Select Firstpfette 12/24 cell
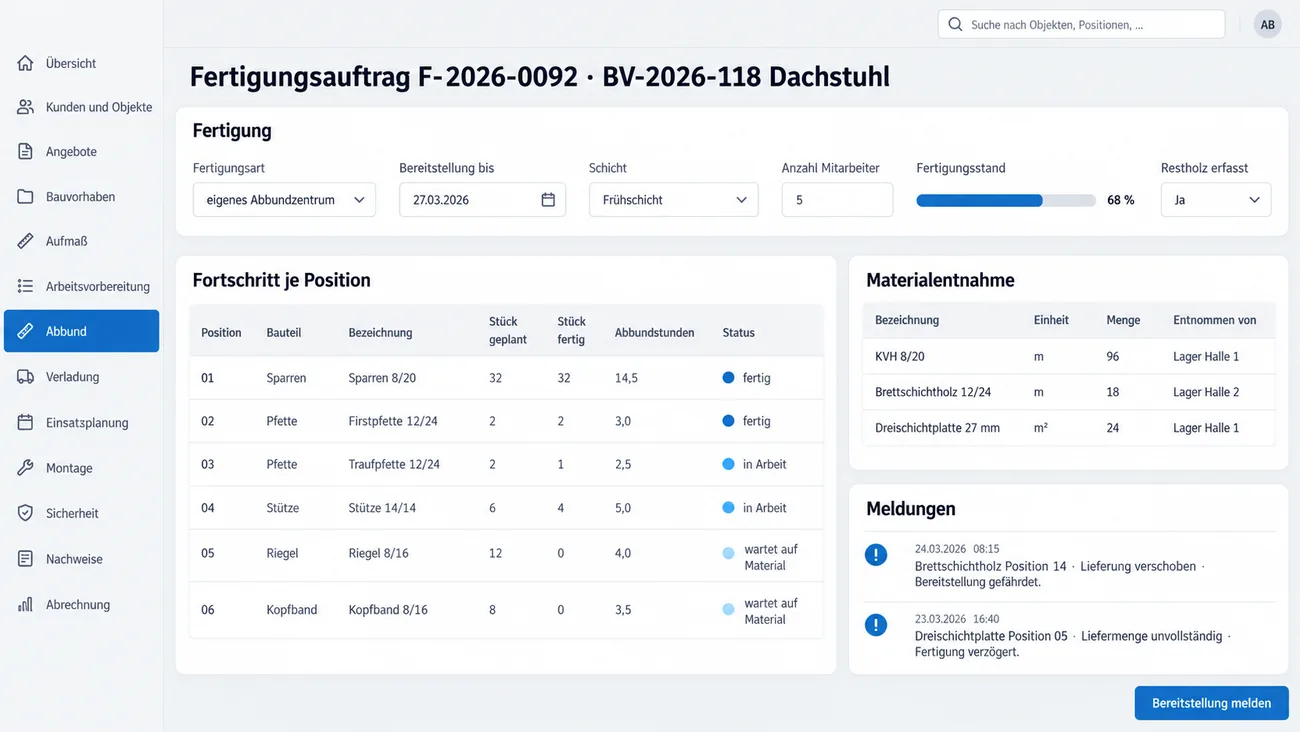This screenshot has width=1300, height=732. click(x=393, y=421)
